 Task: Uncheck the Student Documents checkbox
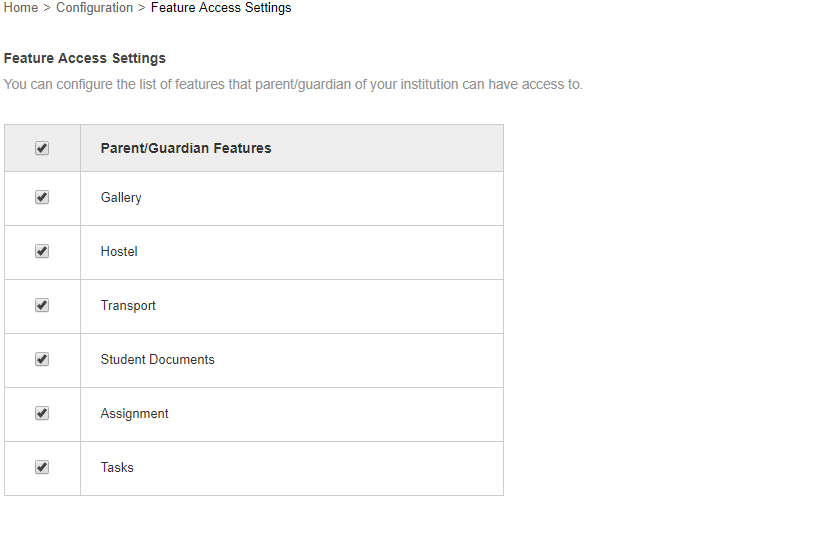(42, 360)
